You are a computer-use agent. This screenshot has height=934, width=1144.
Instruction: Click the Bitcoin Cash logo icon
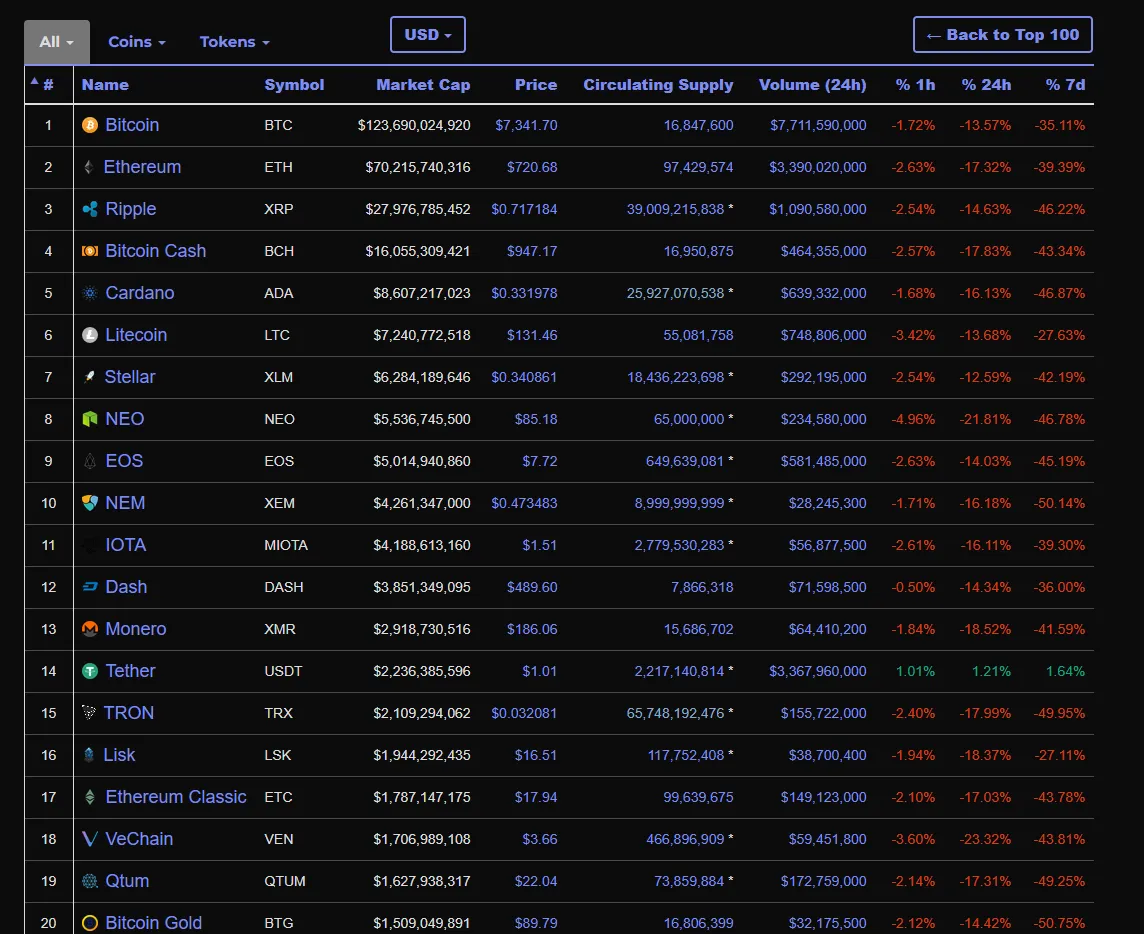coord(90,251)
